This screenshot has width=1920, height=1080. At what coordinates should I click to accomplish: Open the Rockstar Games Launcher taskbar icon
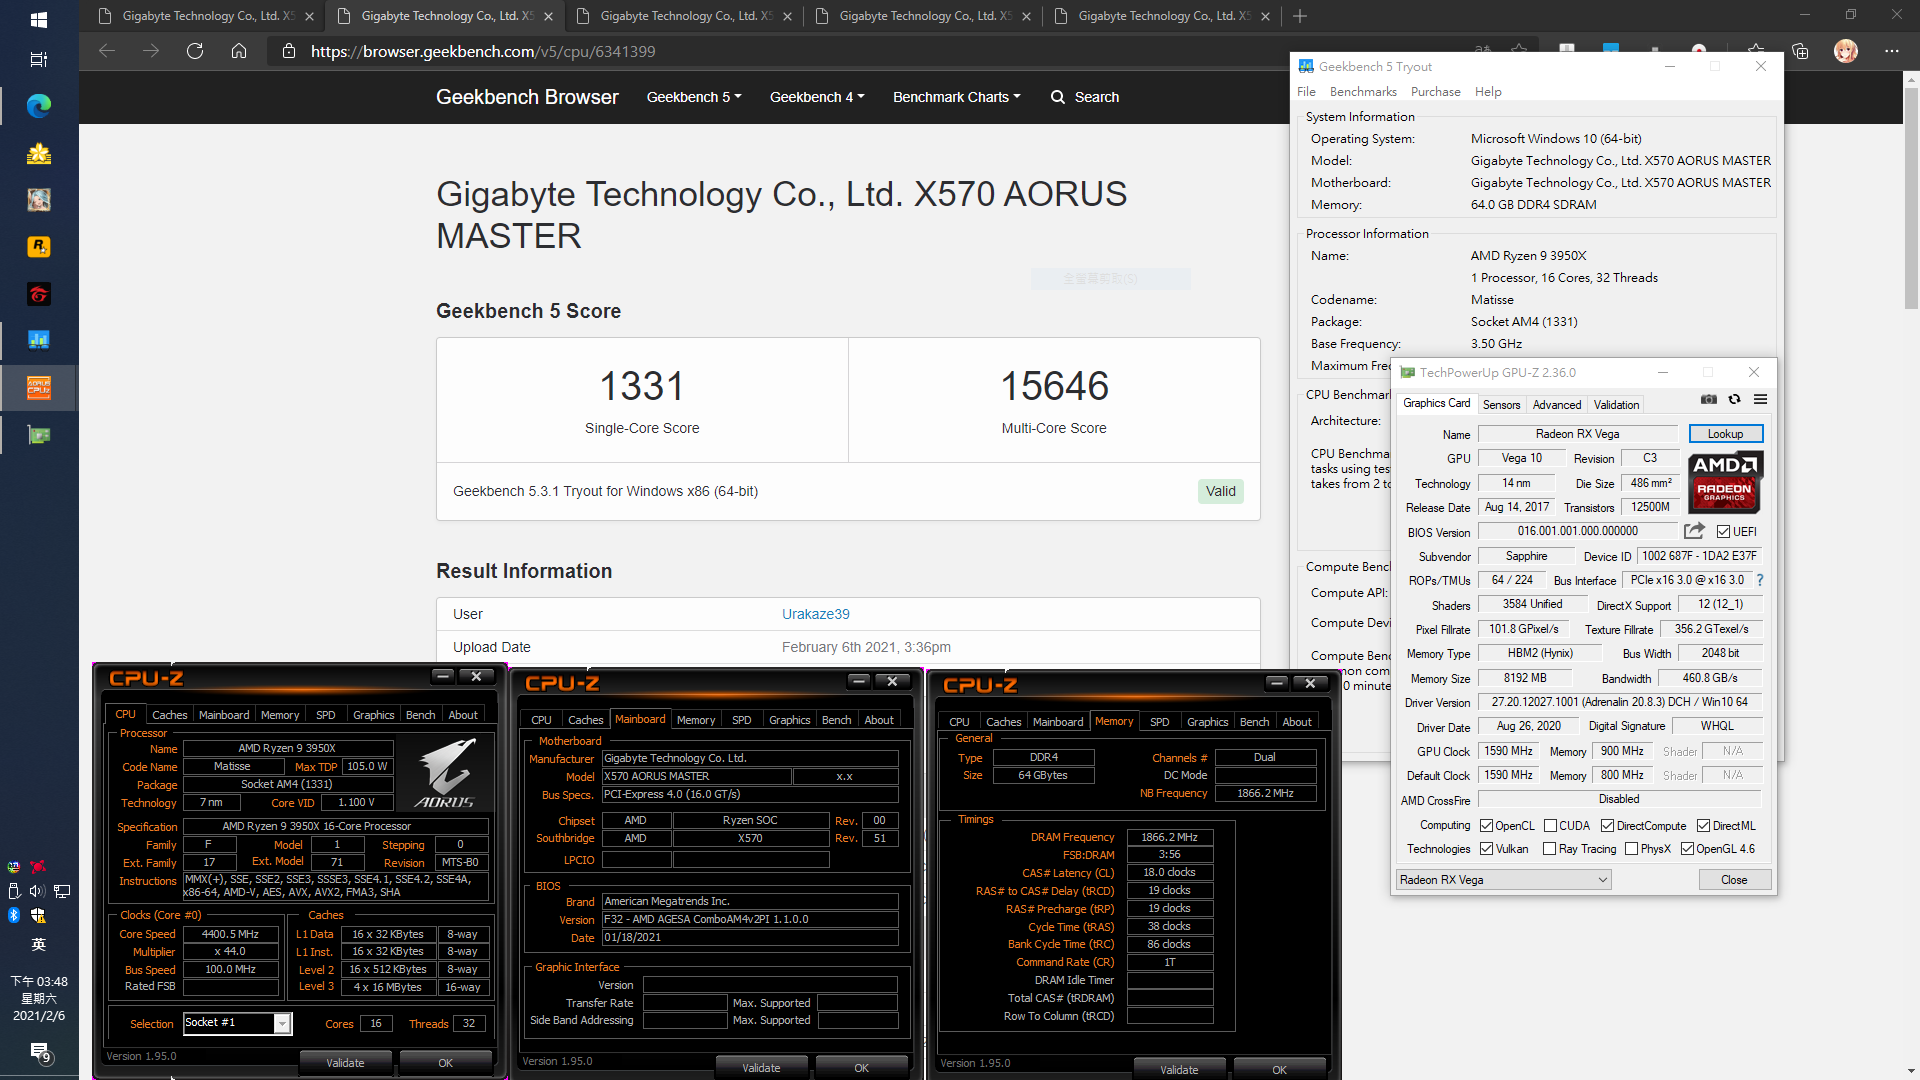(x=39, y=246)
